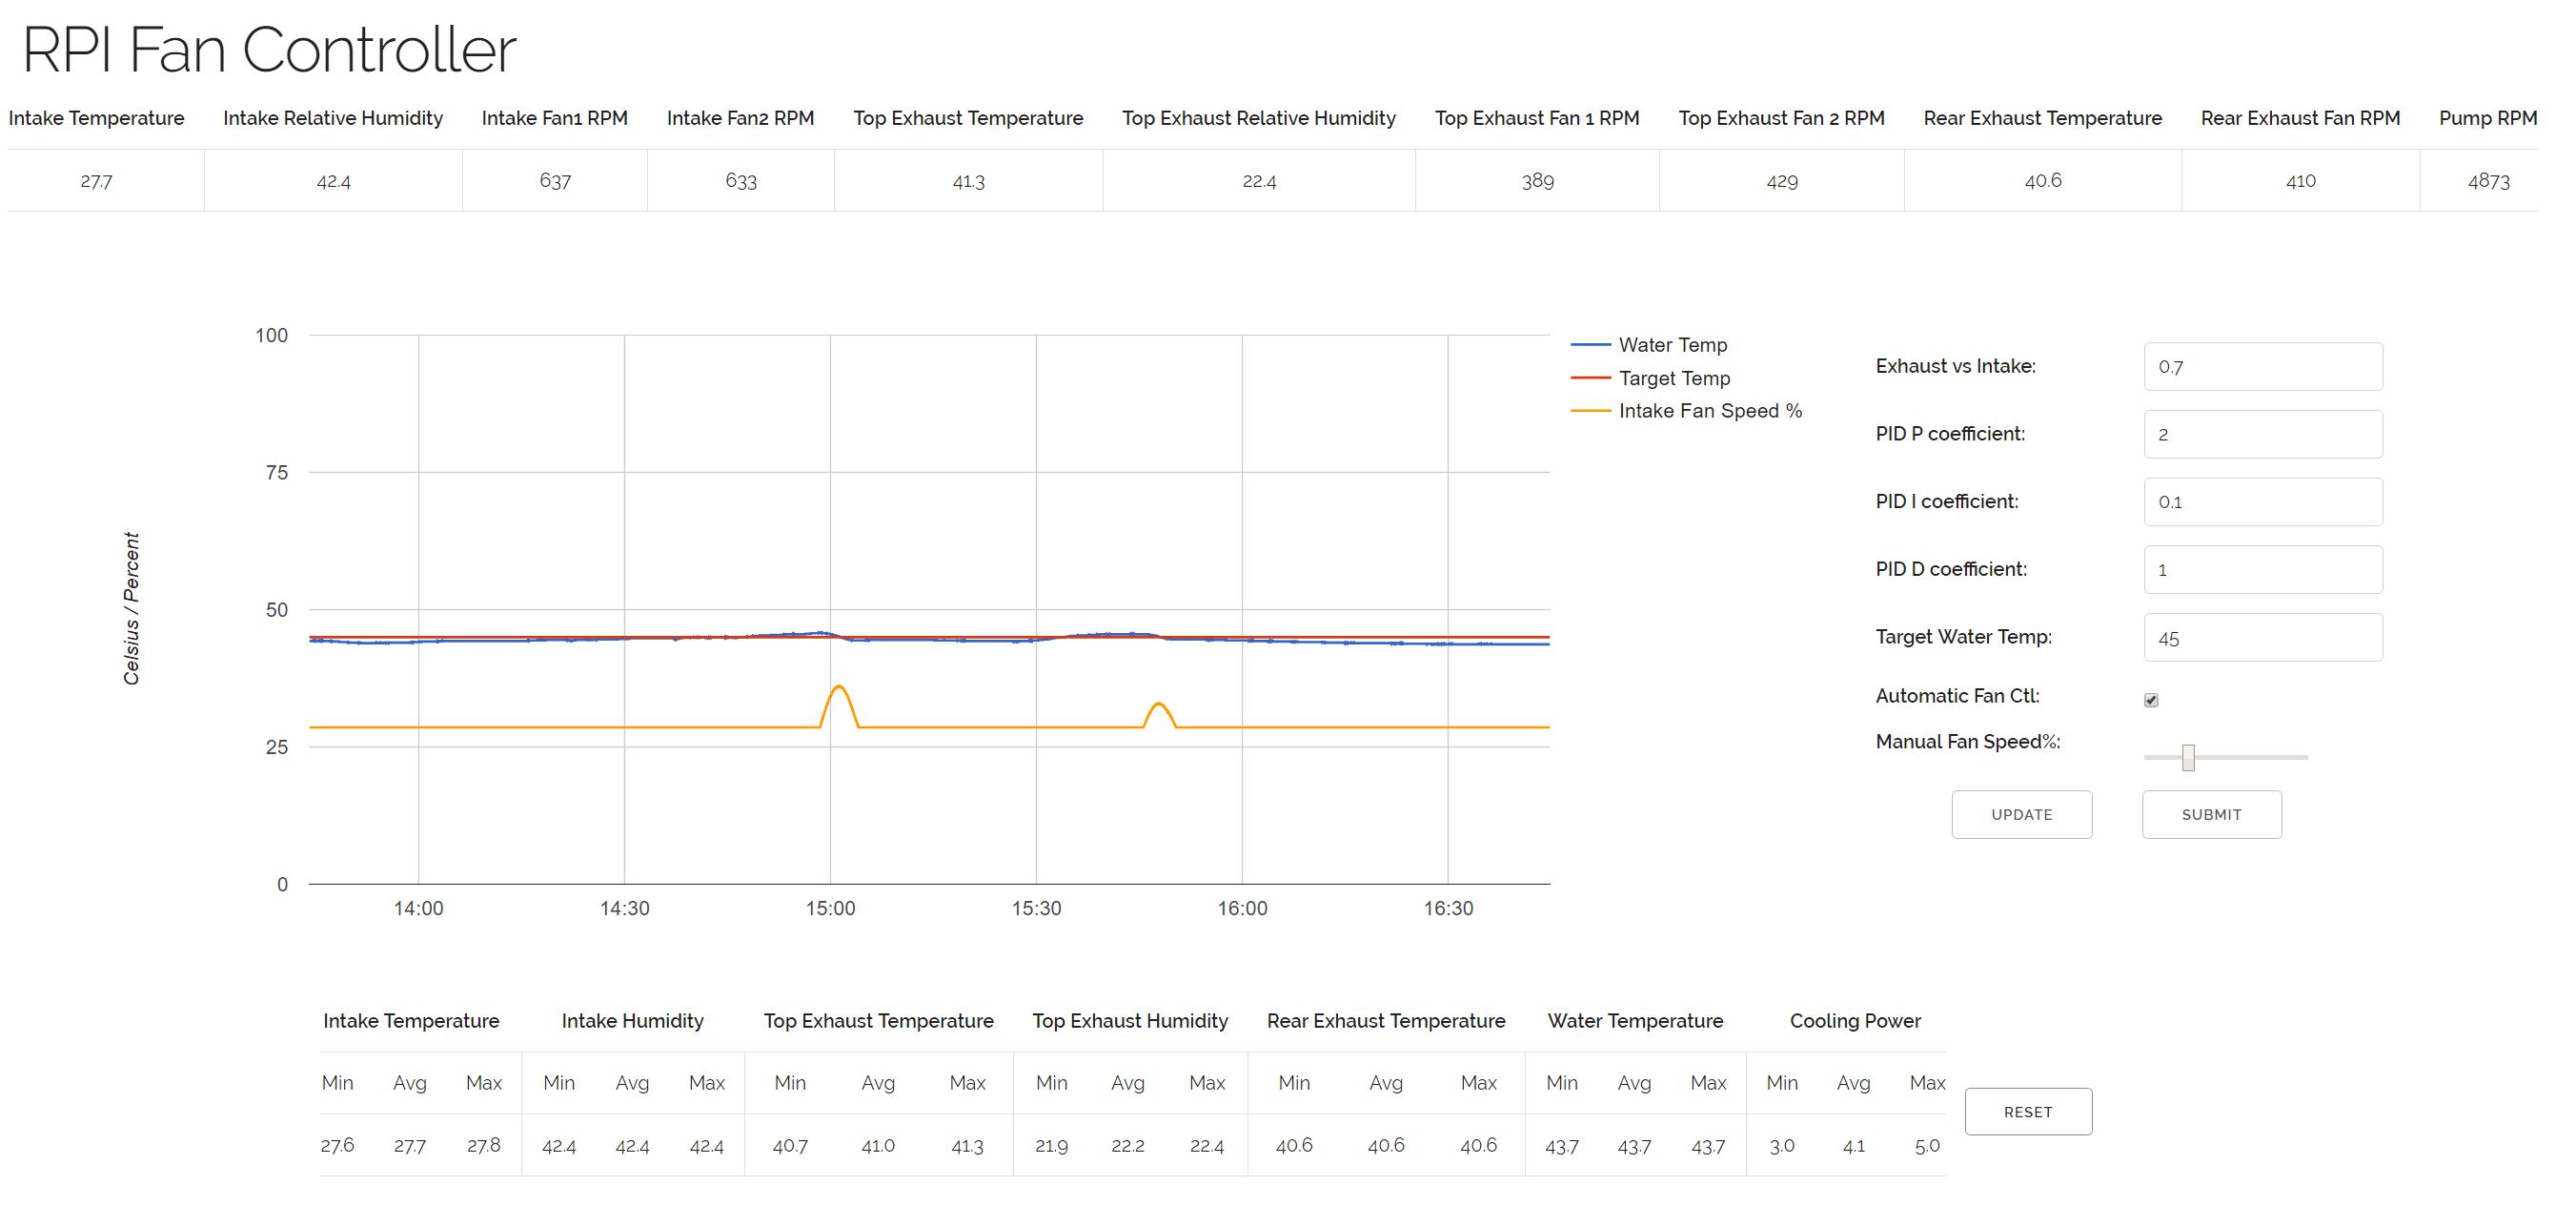
Task: Click the 15:00 fan speed peak on chart
Action: pyautogui.click(x=839, y=687)
